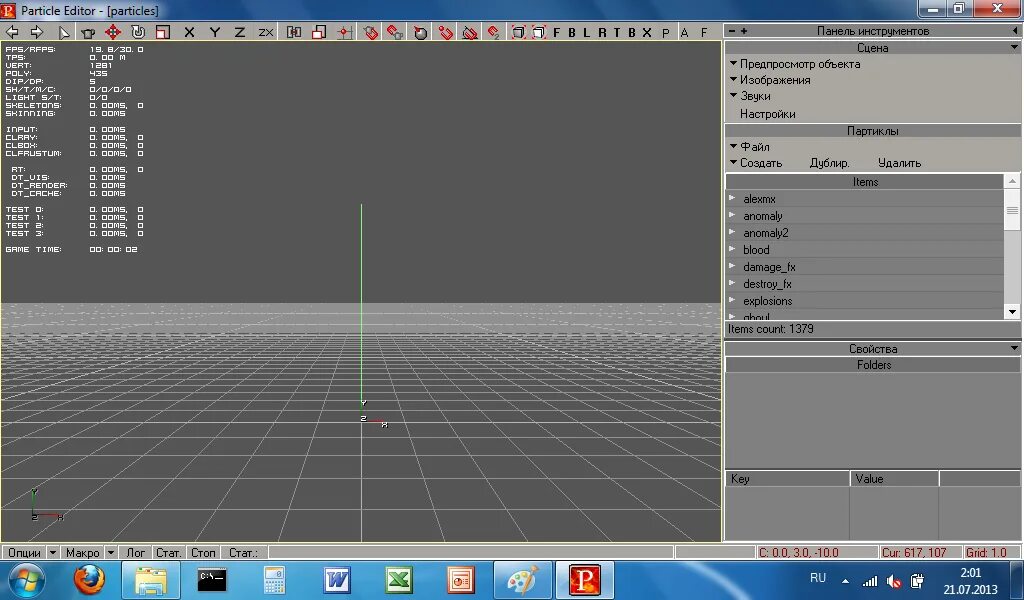Click the Zoom Selected cube icon

pos(539,32)
